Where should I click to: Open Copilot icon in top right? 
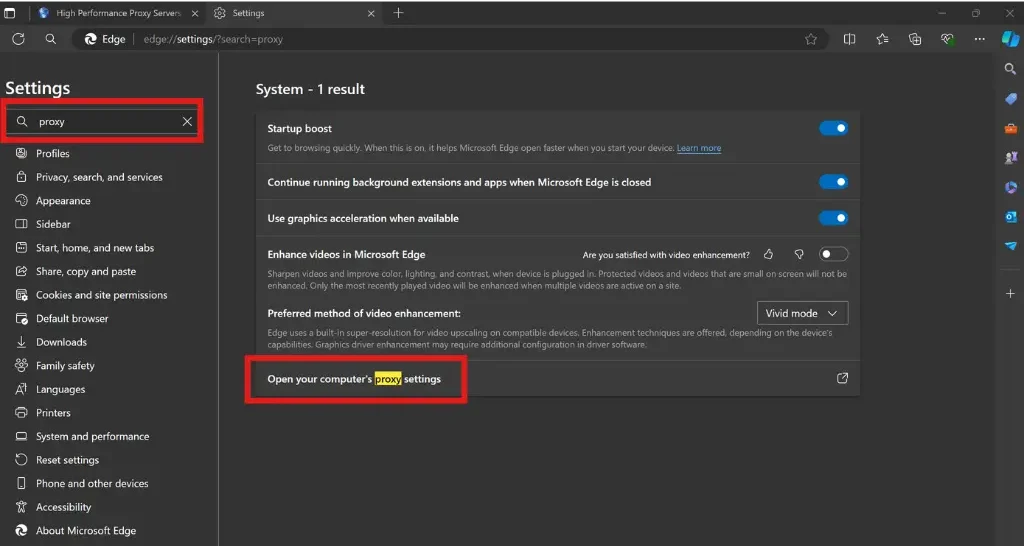pos(1010,39)
